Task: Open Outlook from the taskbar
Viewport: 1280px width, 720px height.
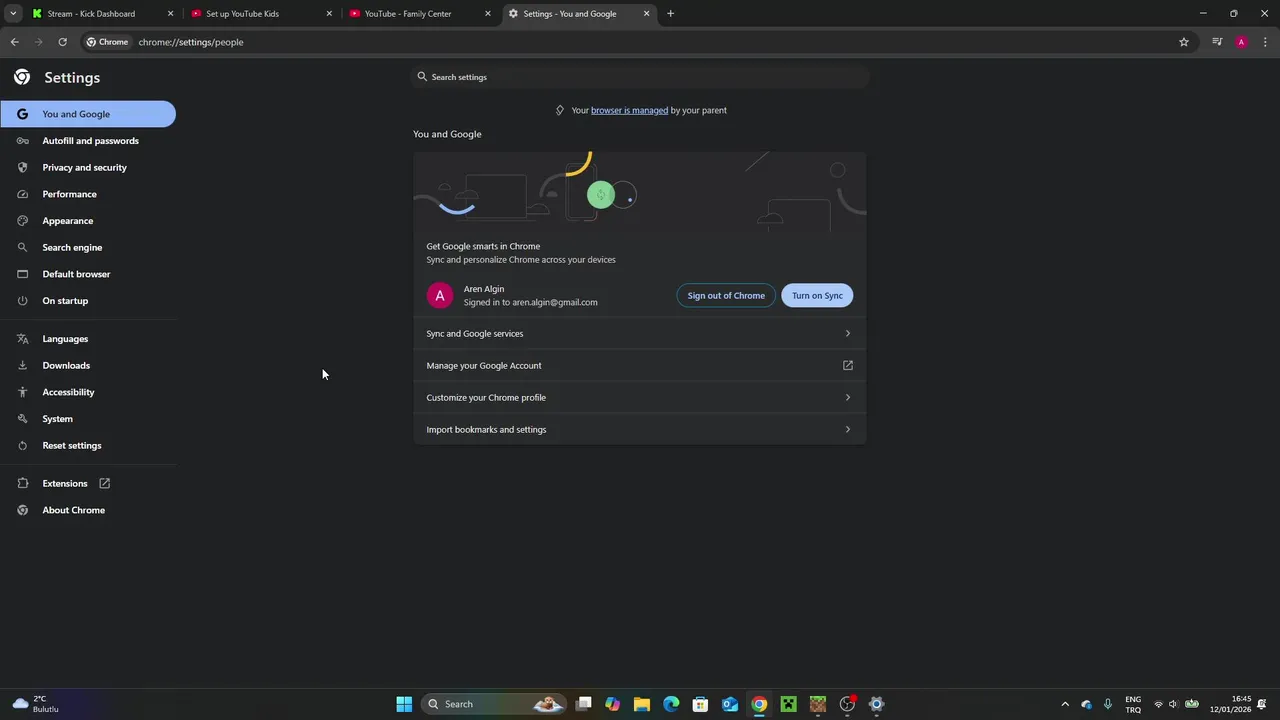Action: 730,704
